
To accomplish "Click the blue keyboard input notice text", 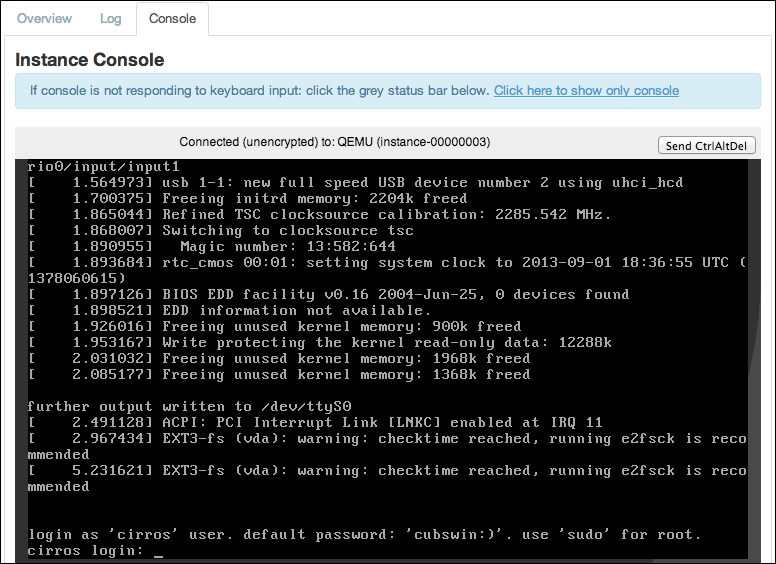I will coord(260,91).
